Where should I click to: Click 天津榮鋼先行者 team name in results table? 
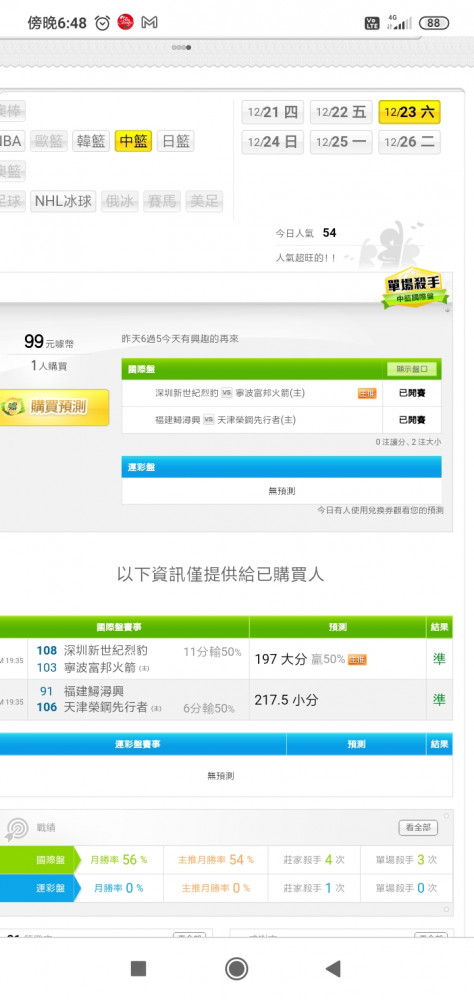106,707
